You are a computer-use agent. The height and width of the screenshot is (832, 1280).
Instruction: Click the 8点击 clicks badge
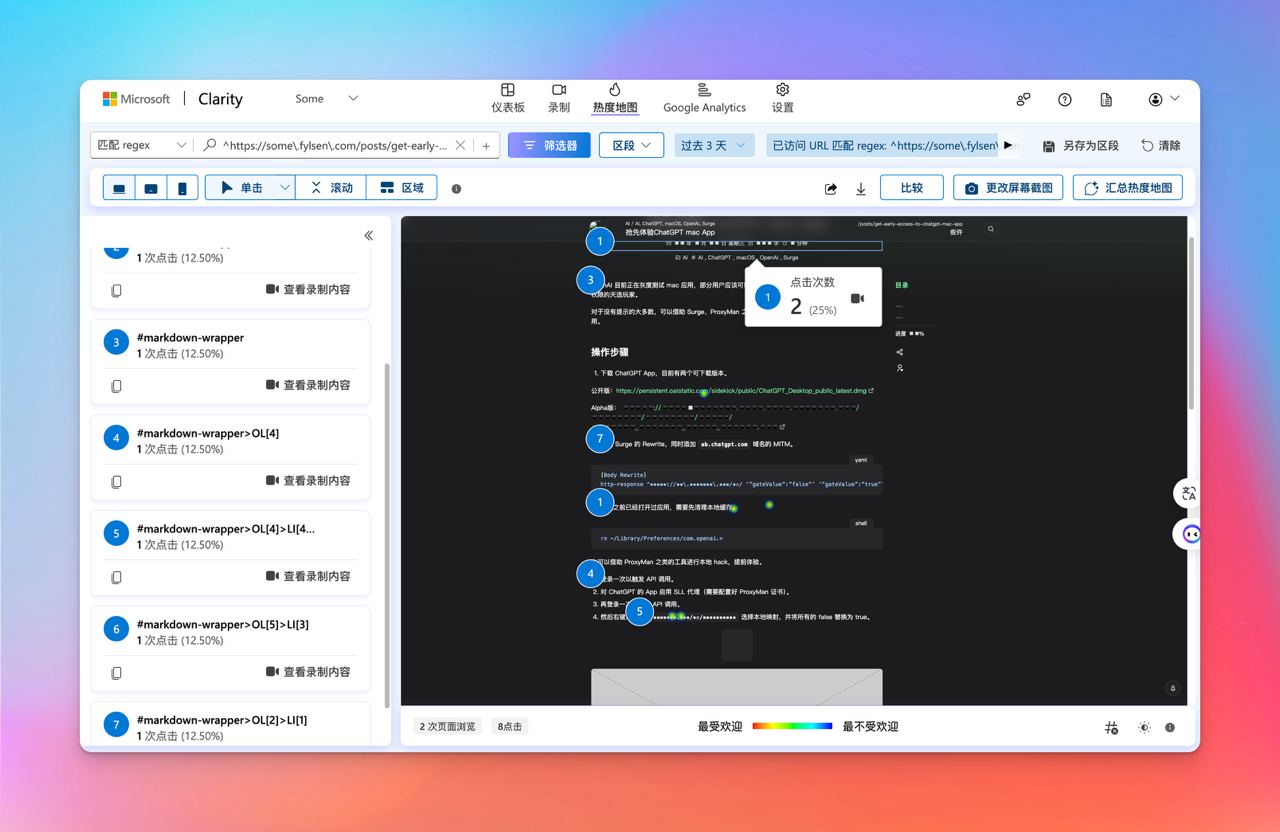click(510, 727)
